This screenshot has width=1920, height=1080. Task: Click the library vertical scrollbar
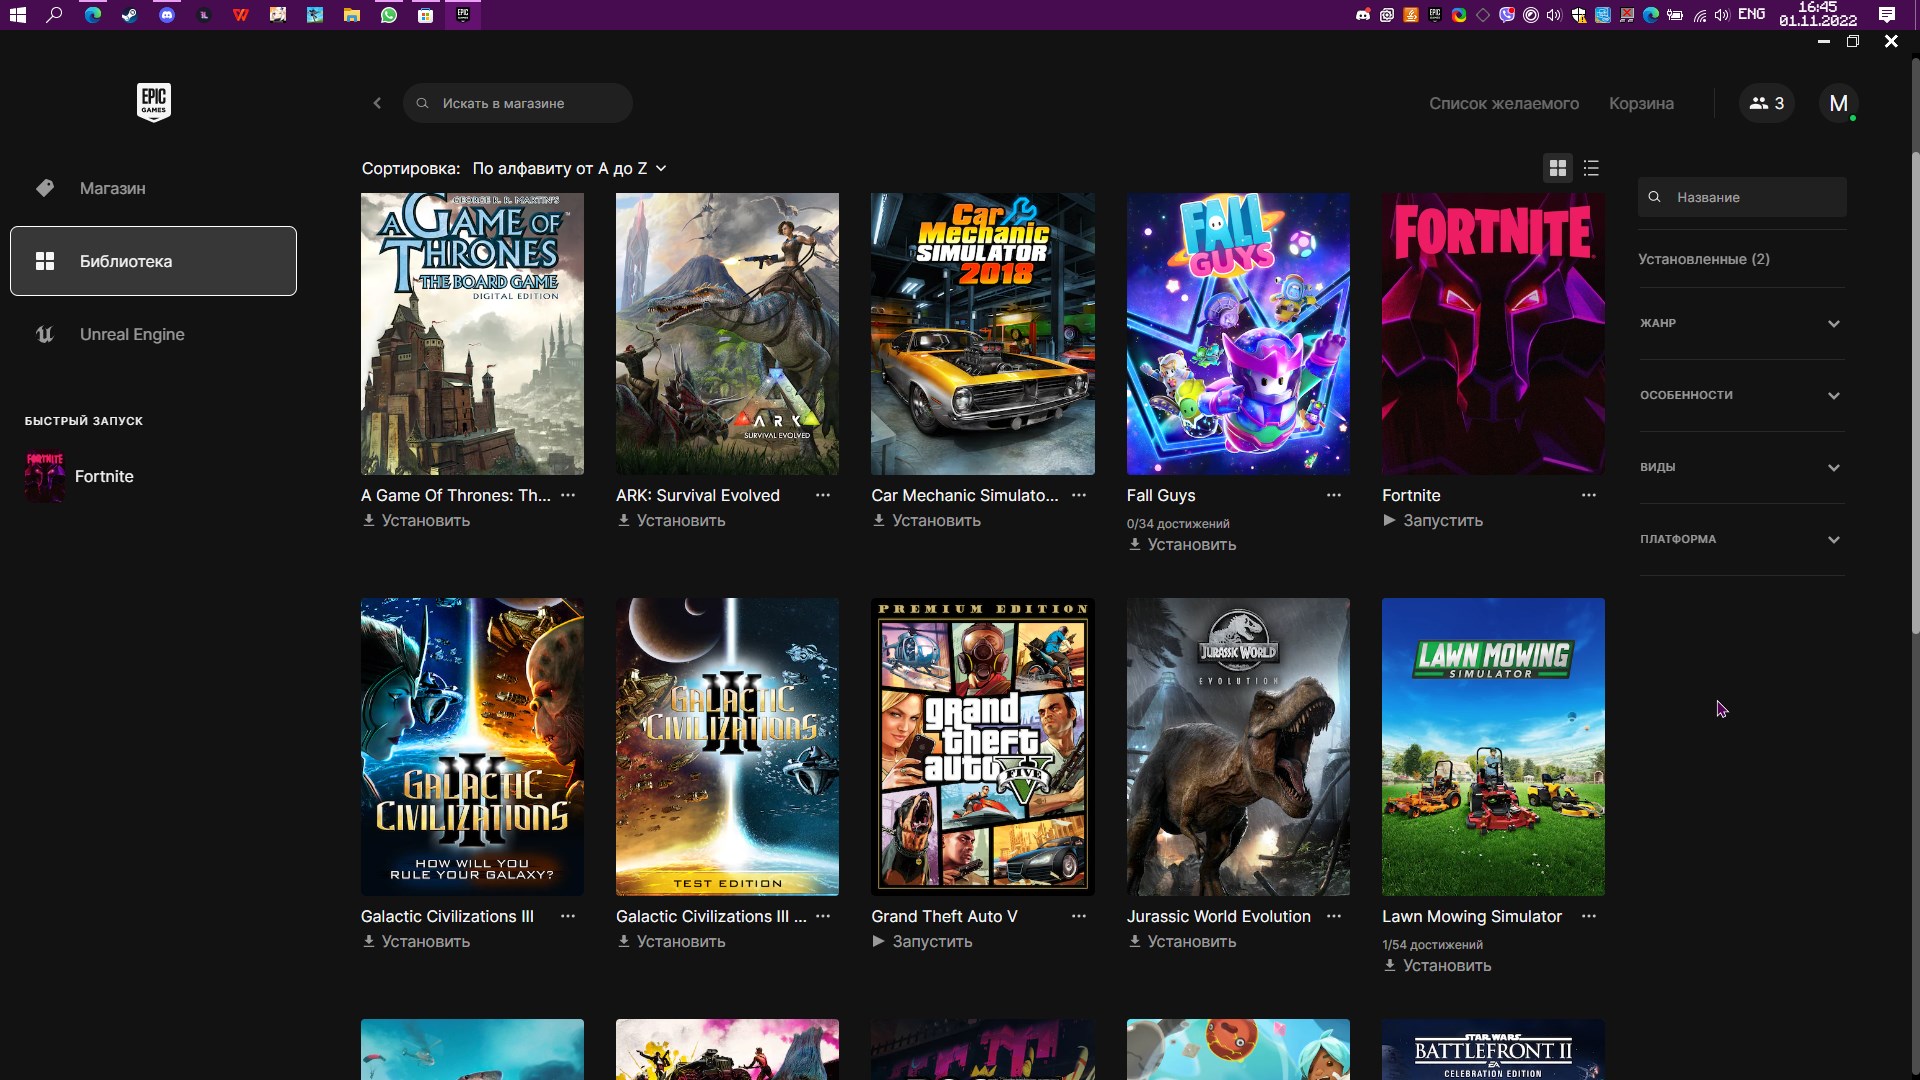pyautogui.click(x=1915, y=392)
